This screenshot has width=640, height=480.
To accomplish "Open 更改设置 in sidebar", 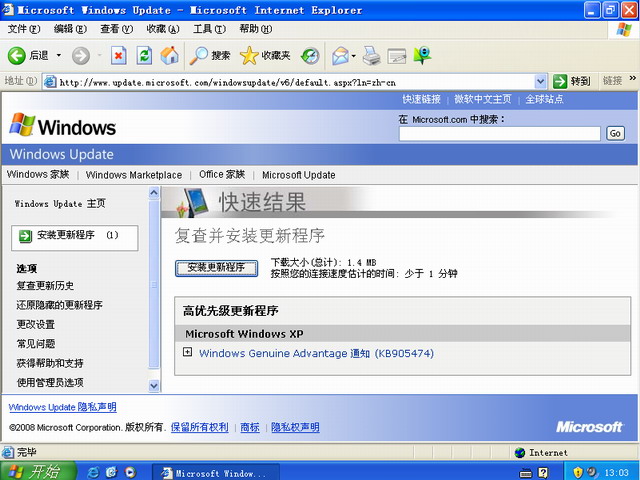I will click(36, 324).
